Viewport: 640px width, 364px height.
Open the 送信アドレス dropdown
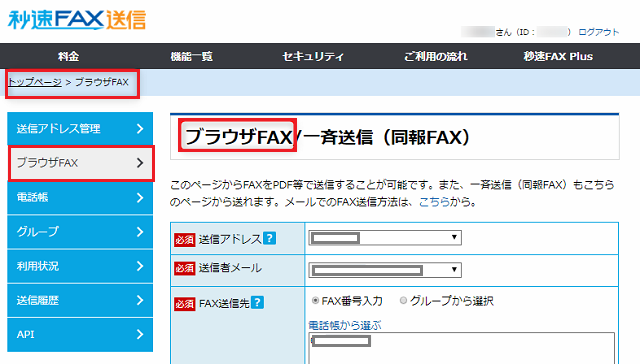(x=385, y=238)
